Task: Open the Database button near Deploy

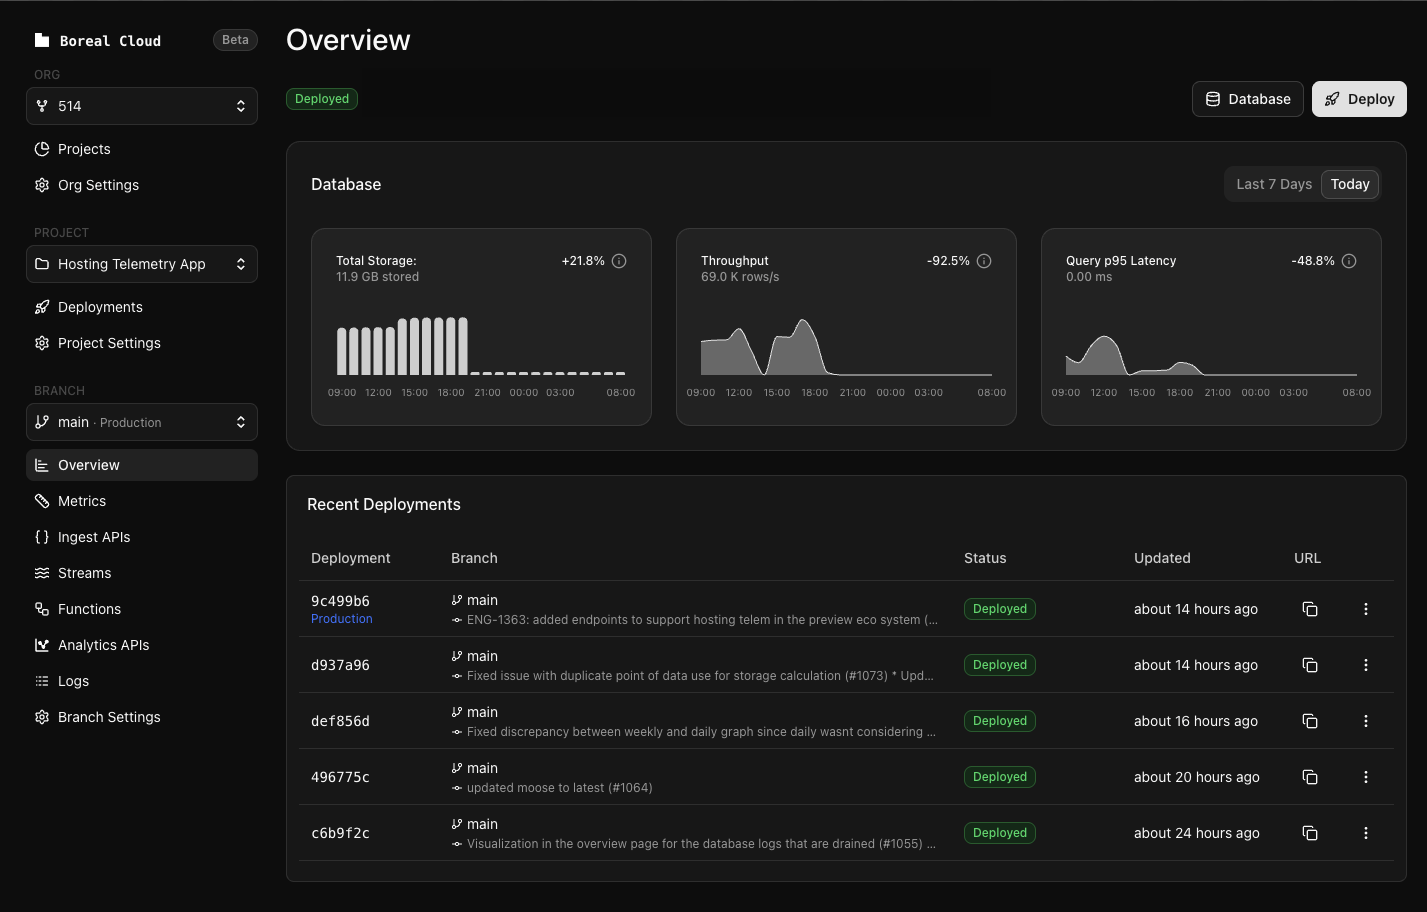Action: [x=1247, y=99]
